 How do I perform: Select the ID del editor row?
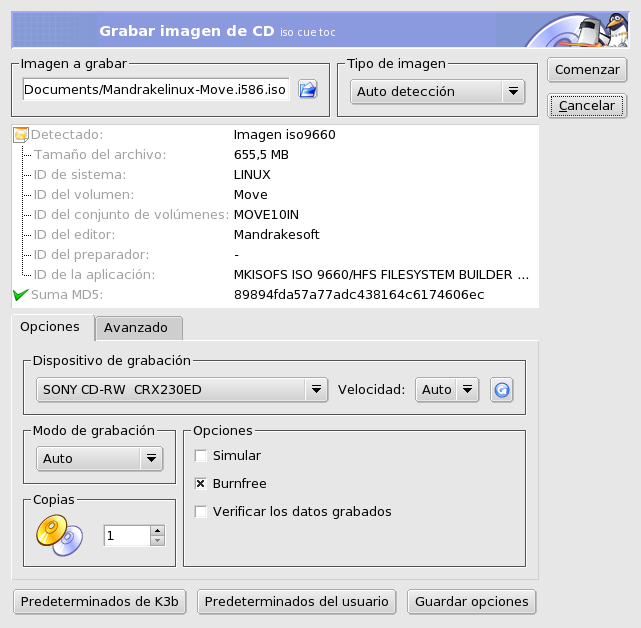click(275, 235)
